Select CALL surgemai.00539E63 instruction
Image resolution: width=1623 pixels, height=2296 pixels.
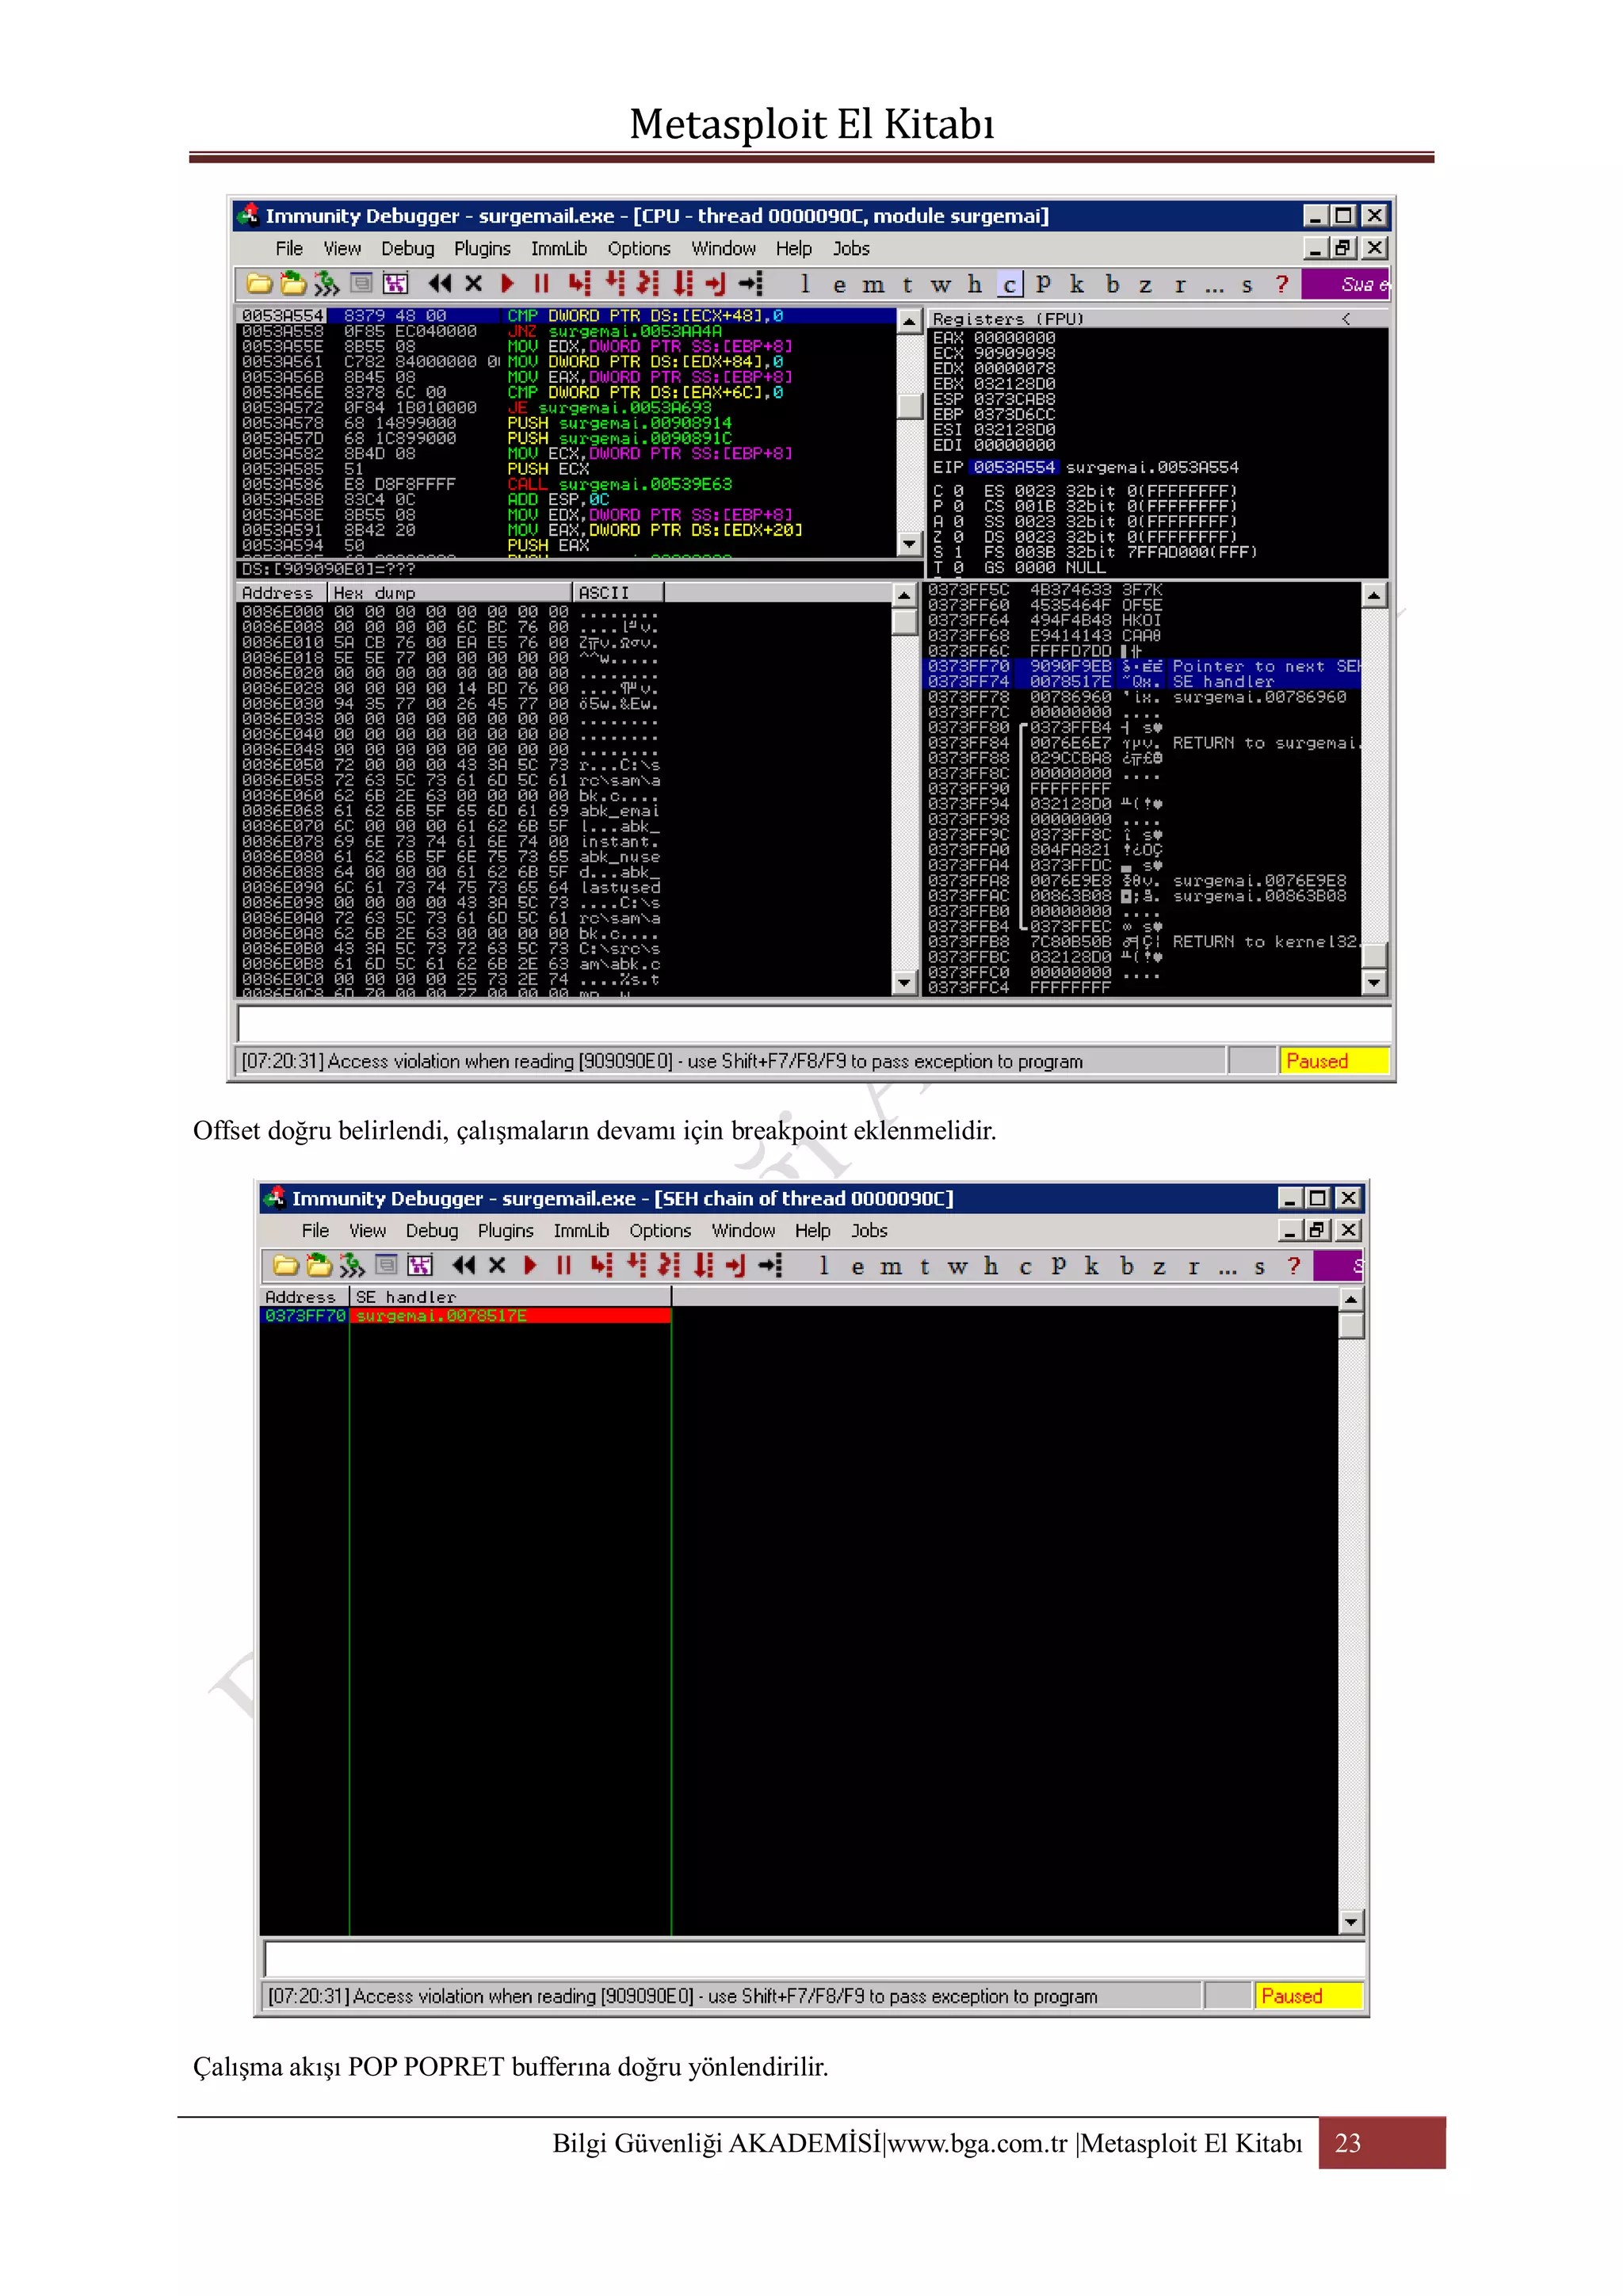[x=620, y=484]
